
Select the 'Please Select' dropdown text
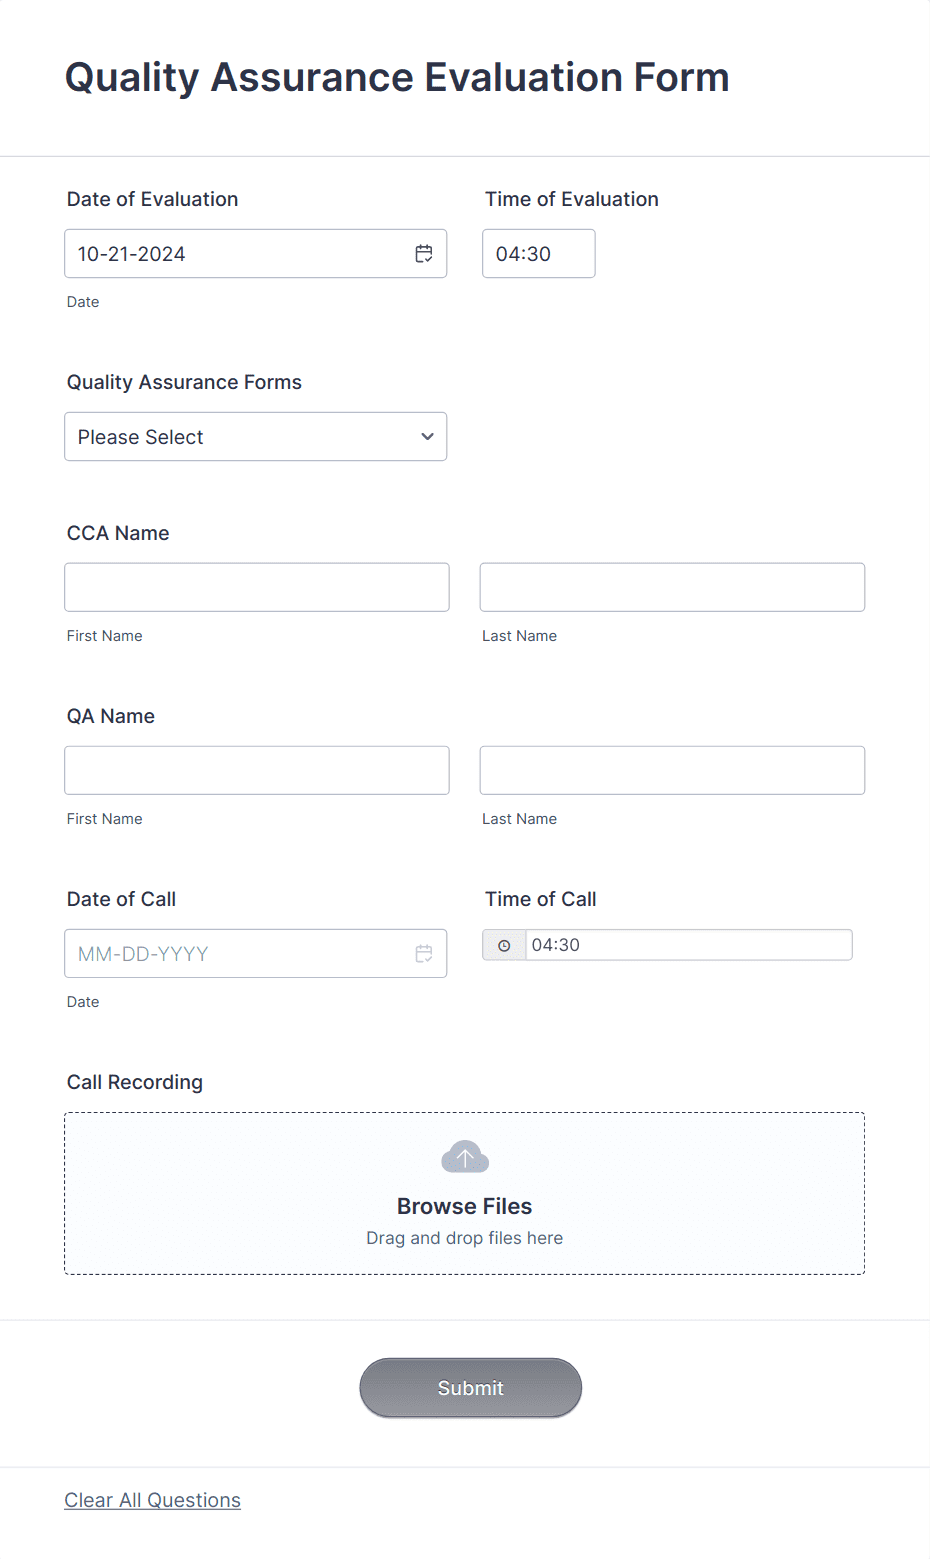tap(140, 437)
